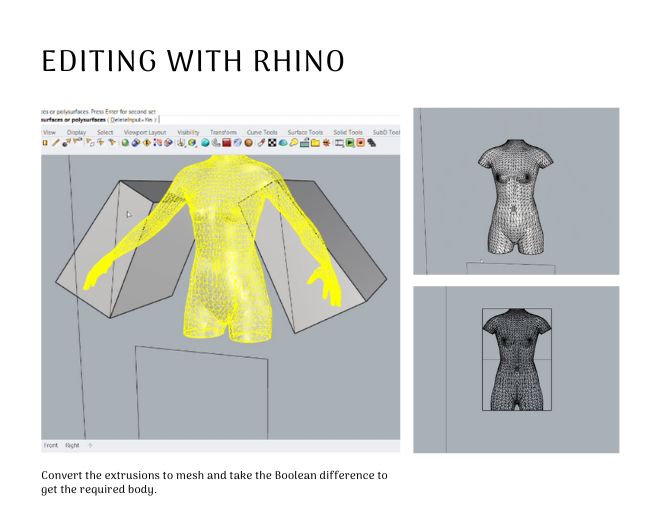Click the cyan sphere icon

tap(205, 143)
